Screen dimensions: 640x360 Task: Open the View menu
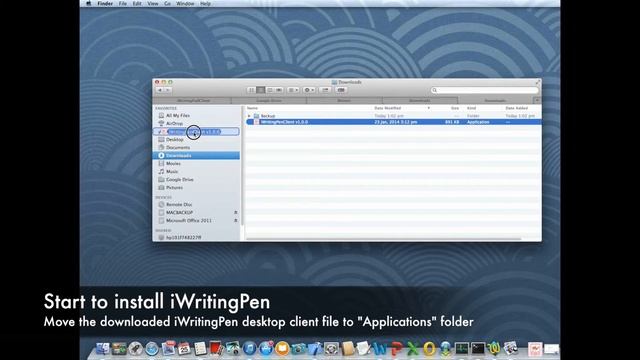pyautogui.click(x=153, y=4)
